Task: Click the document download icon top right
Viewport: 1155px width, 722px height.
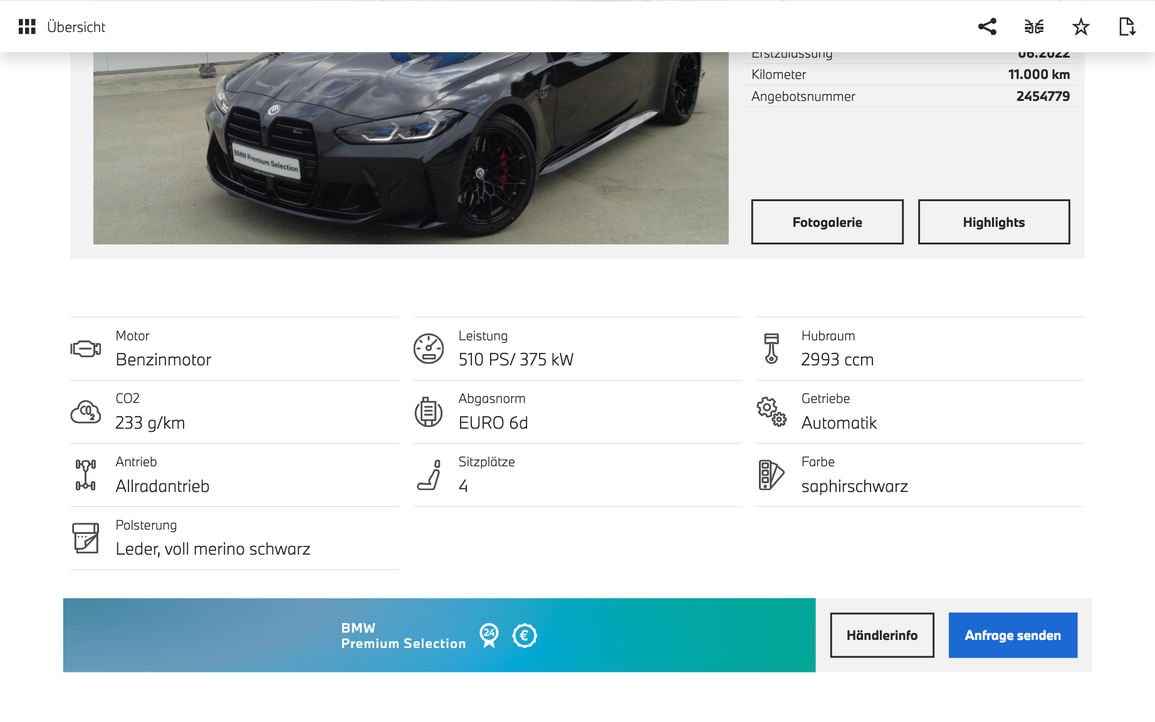Action: [1127, 26]
